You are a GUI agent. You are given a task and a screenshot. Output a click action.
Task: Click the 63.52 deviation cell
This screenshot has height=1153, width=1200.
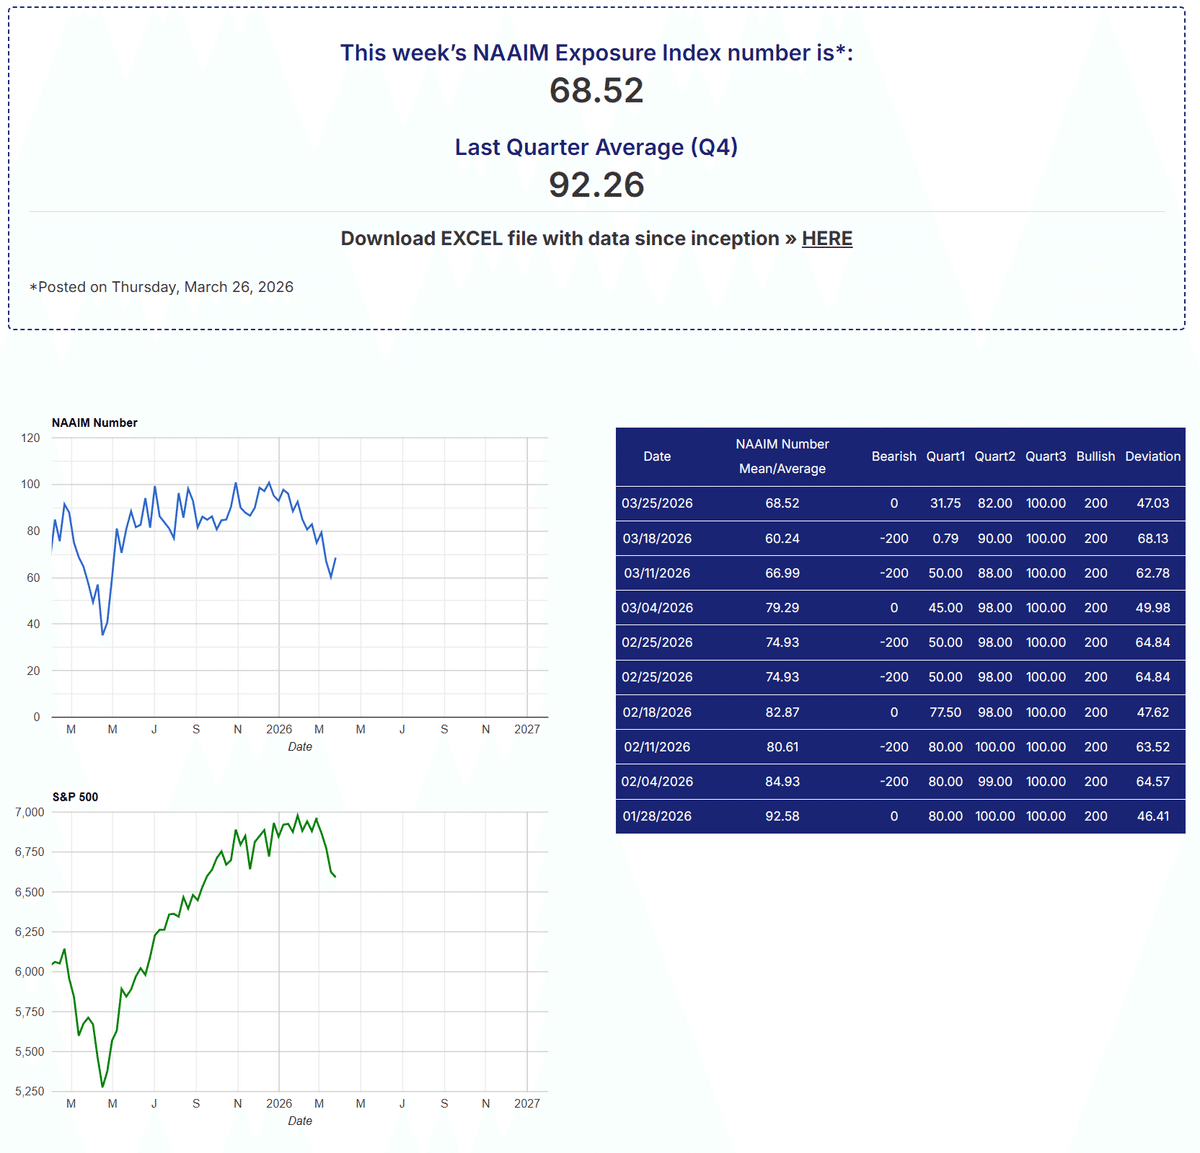[1153, 747]
